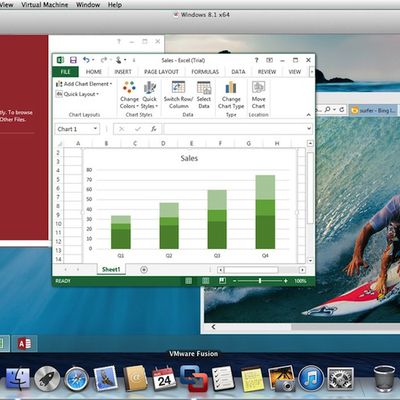400x400 pixels.
Task: Open the Name Box dropdown arrow
Action: tap(95, 129)
